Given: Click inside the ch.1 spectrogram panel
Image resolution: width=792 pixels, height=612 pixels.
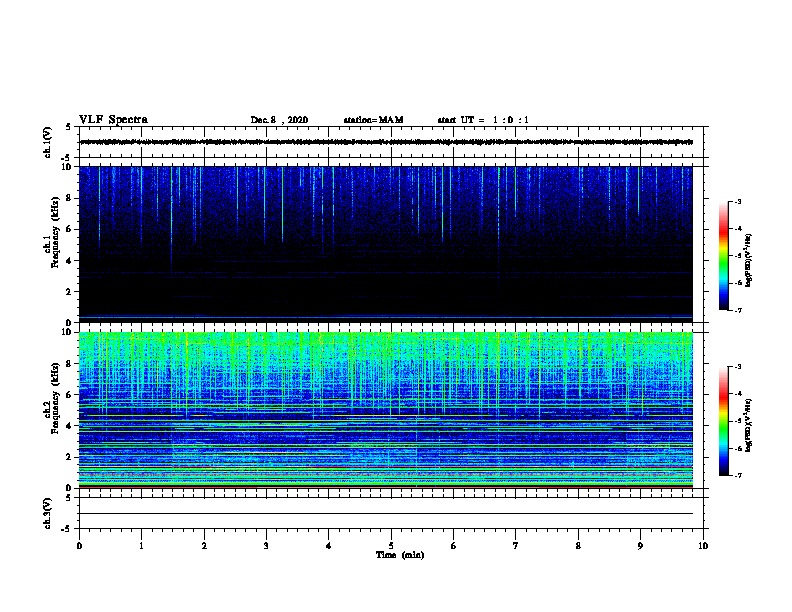Looking at the screenshot, I should pyautogui.click(x=386, y=244).
